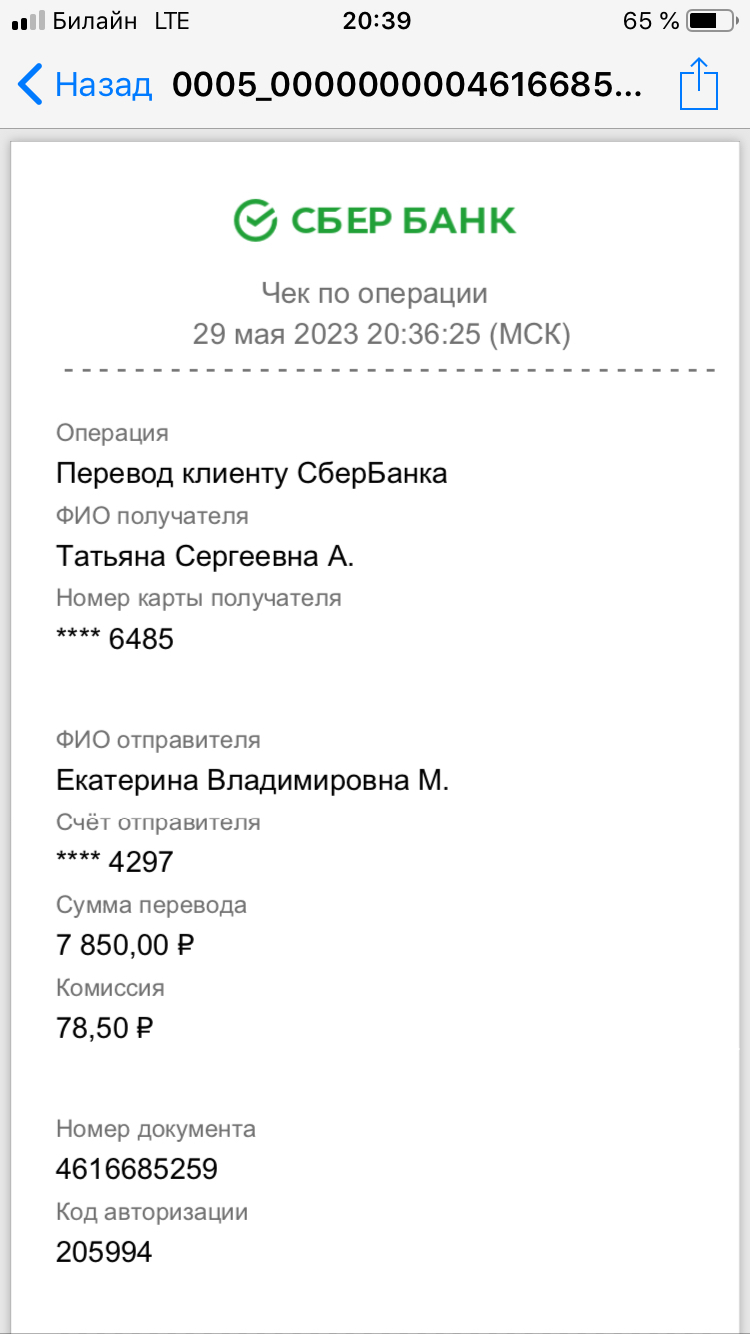
Task: Select the transfer amount 7 850,00 ₽
Action: click(125, 944)
